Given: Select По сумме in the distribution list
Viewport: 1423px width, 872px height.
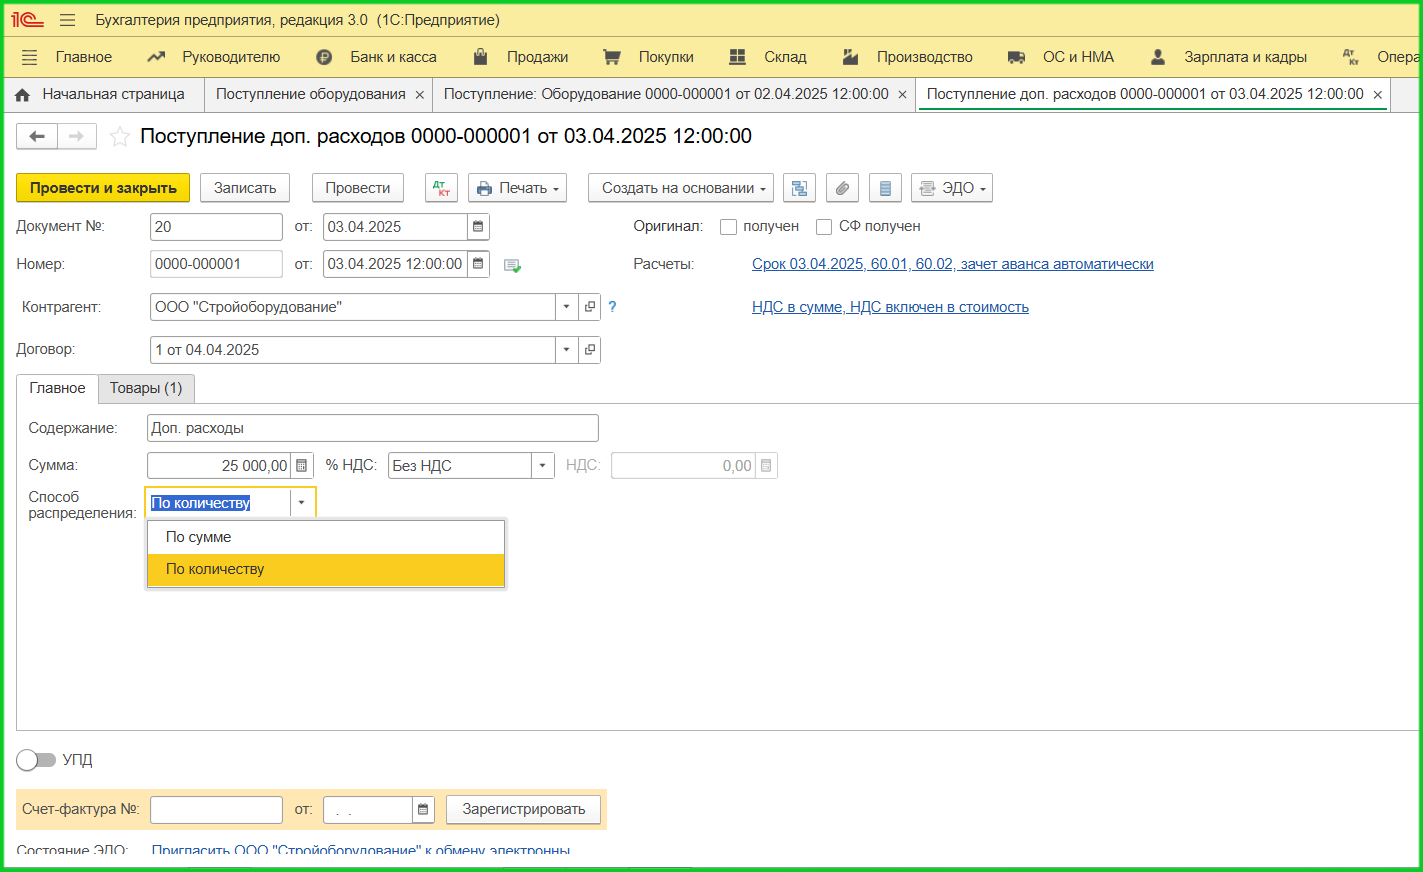Looking at the screenshot, I should coord(198,537).
